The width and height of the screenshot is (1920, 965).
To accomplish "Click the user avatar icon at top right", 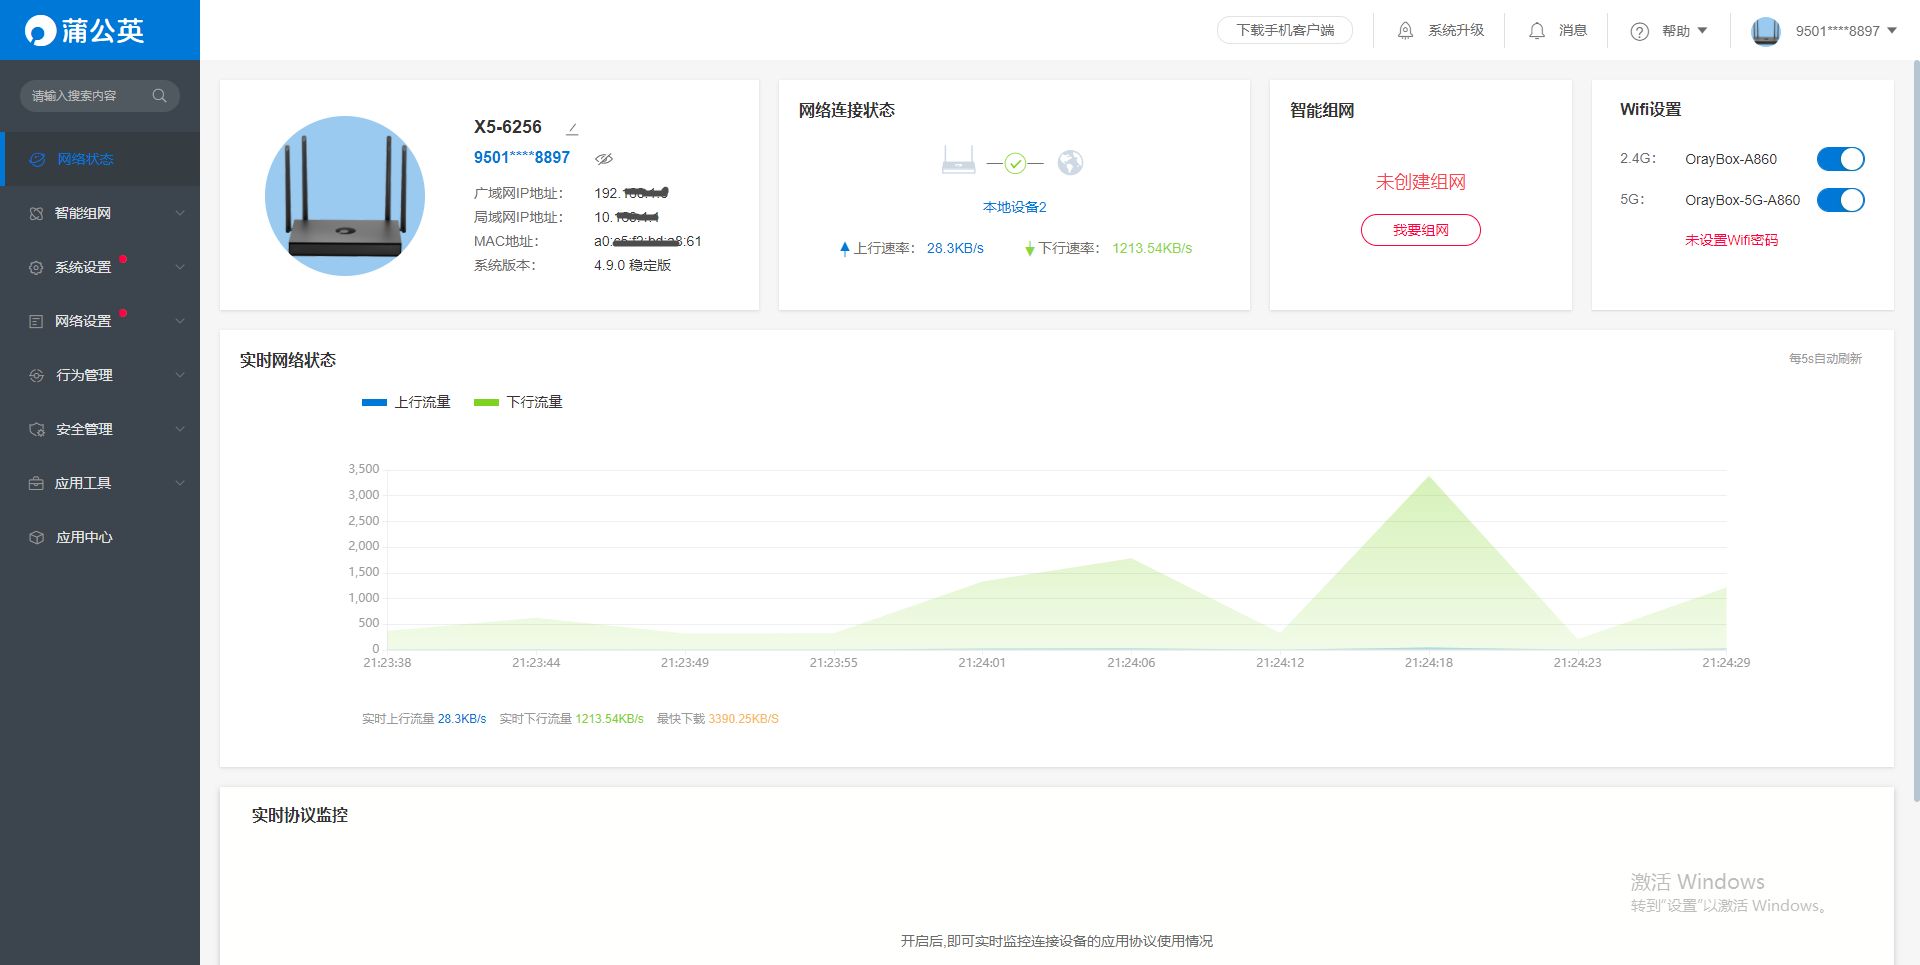I will pos(1766,31).
